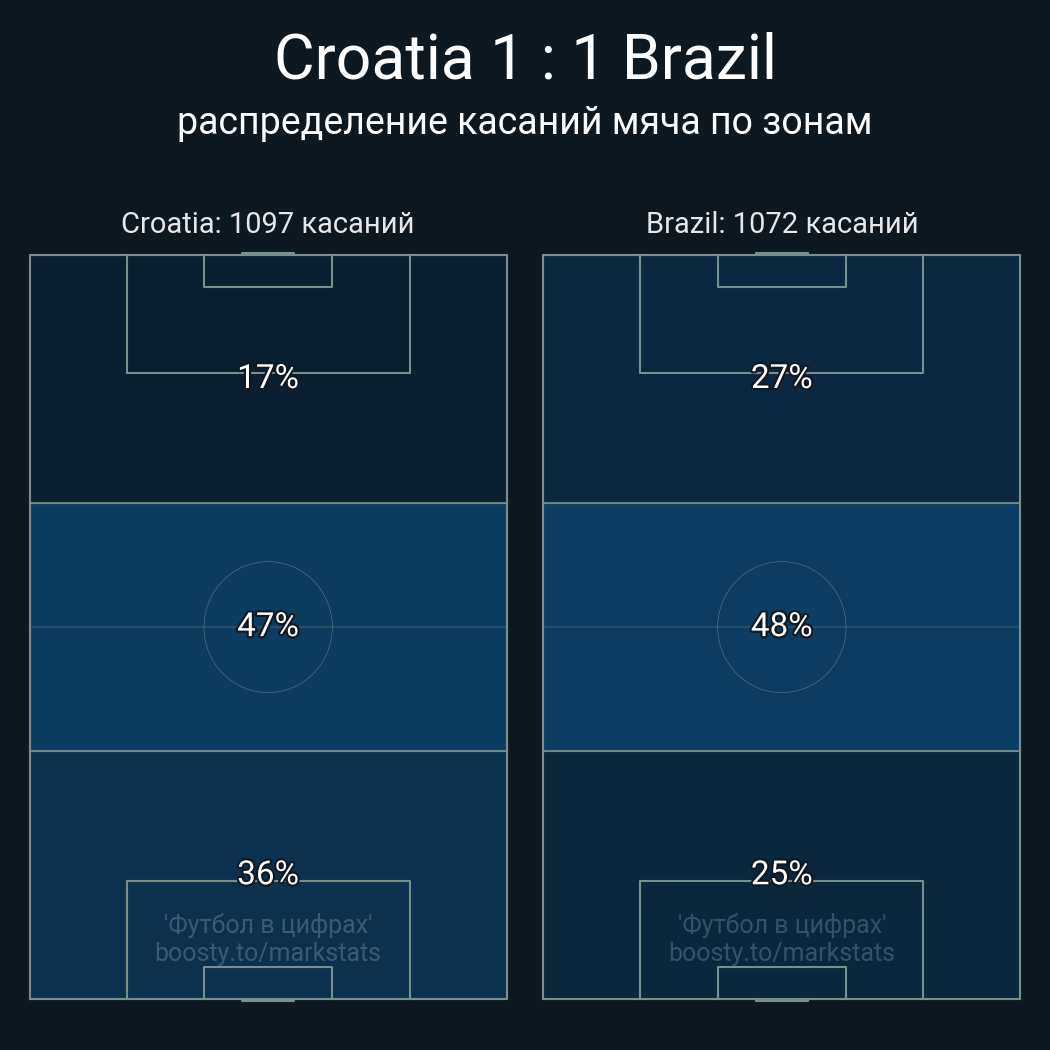Click the 17% label on Croatia's pitch
This screenshot has width=1050, height=1050.
[268, 377]
